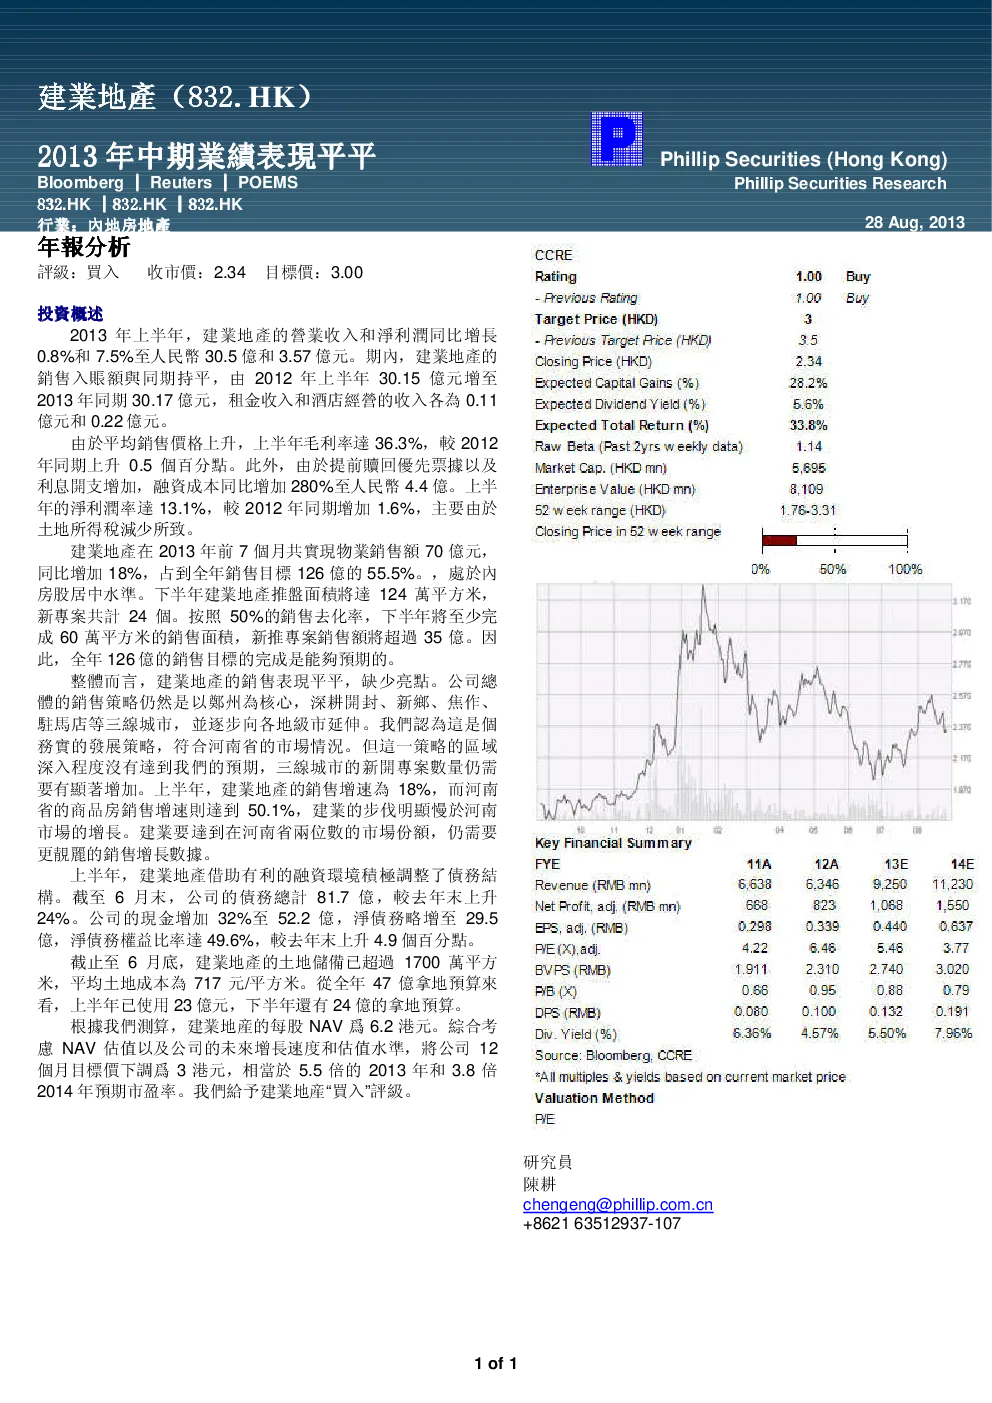992x1403 pixels.
Task: Click the Valuation Method heading
Action: pos(594,1097)
